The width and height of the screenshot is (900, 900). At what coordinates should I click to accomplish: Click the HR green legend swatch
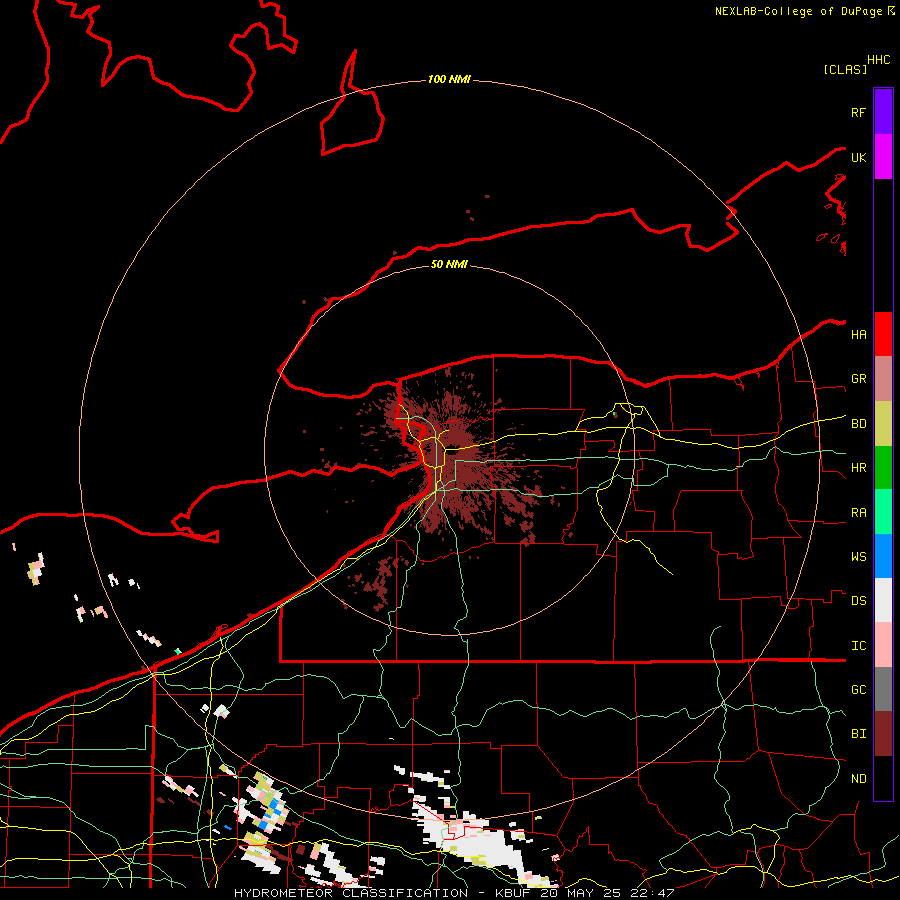pos(883,468)
